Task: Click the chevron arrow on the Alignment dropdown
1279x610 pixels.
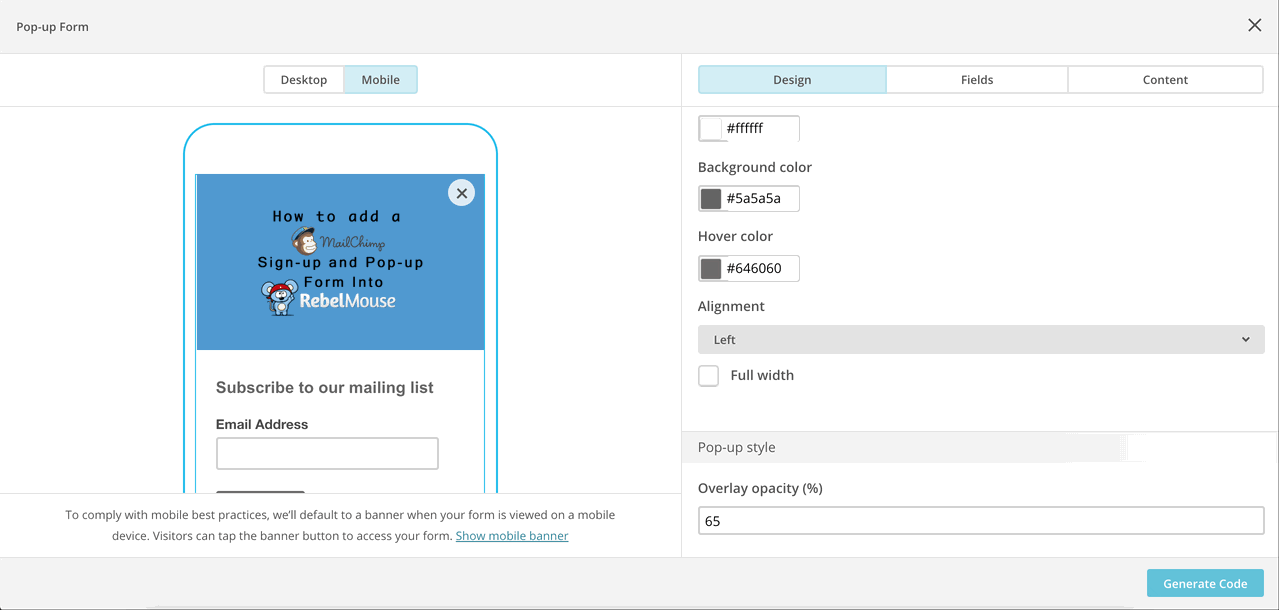Action: [x=1245, y=340]
